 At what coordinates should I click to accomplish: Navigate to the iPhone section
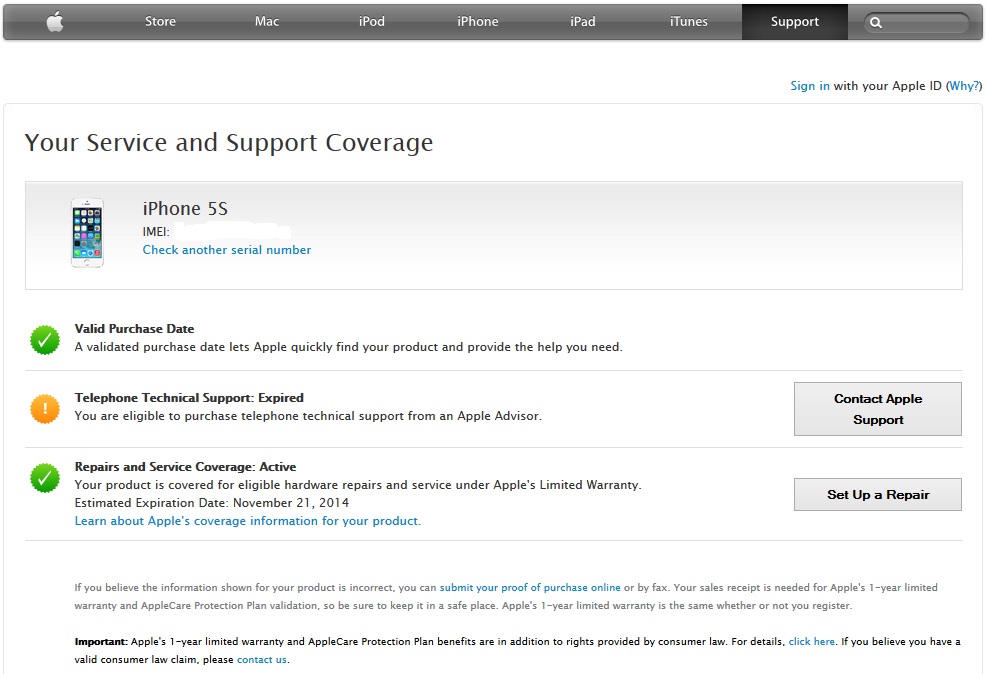(478, 21)
